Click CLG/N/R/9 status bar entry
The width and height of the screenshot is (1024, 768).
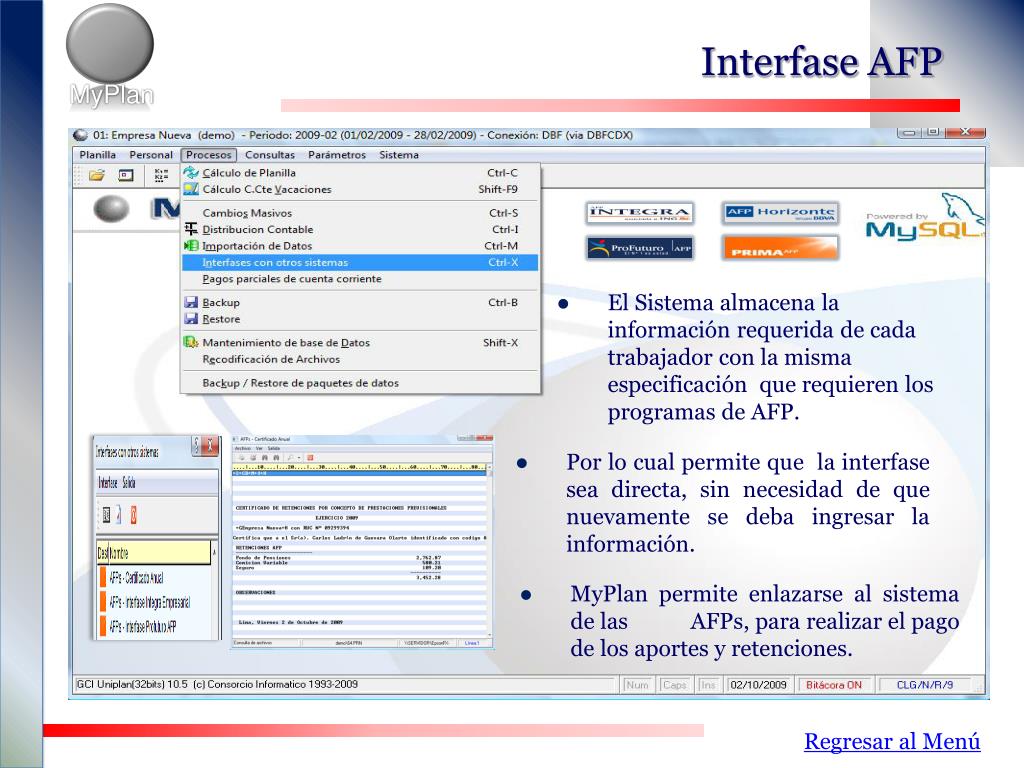(x=924, y=685)
